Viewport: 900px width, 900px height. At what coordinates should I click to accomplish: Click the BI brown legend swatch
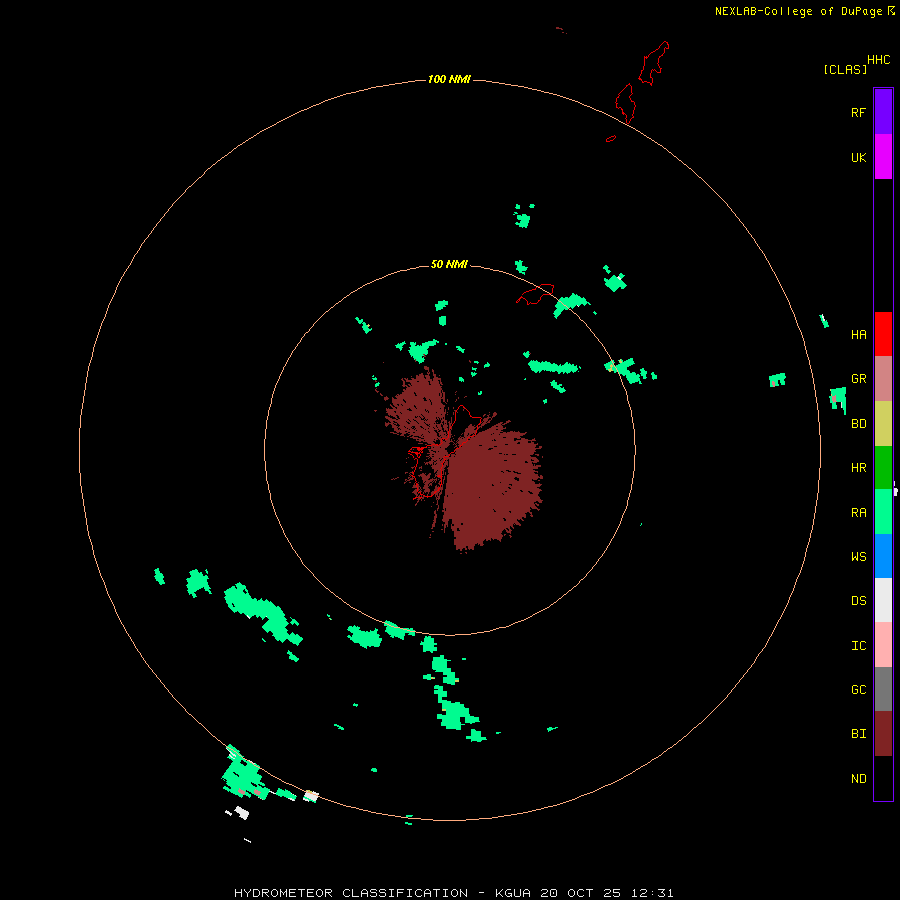(x=883, y=734)
